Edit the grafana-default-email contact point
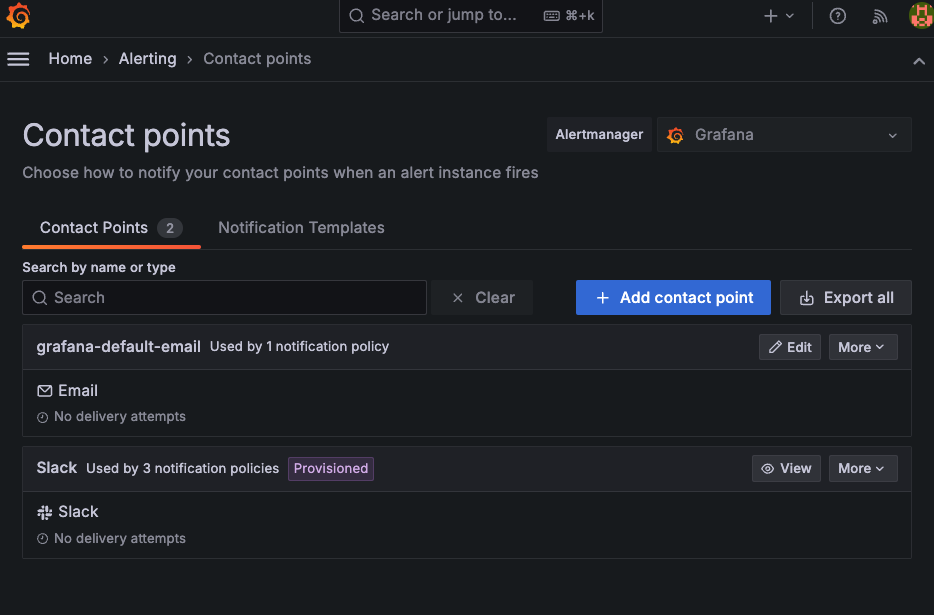The image size is (934, 615). pos(790,347)
